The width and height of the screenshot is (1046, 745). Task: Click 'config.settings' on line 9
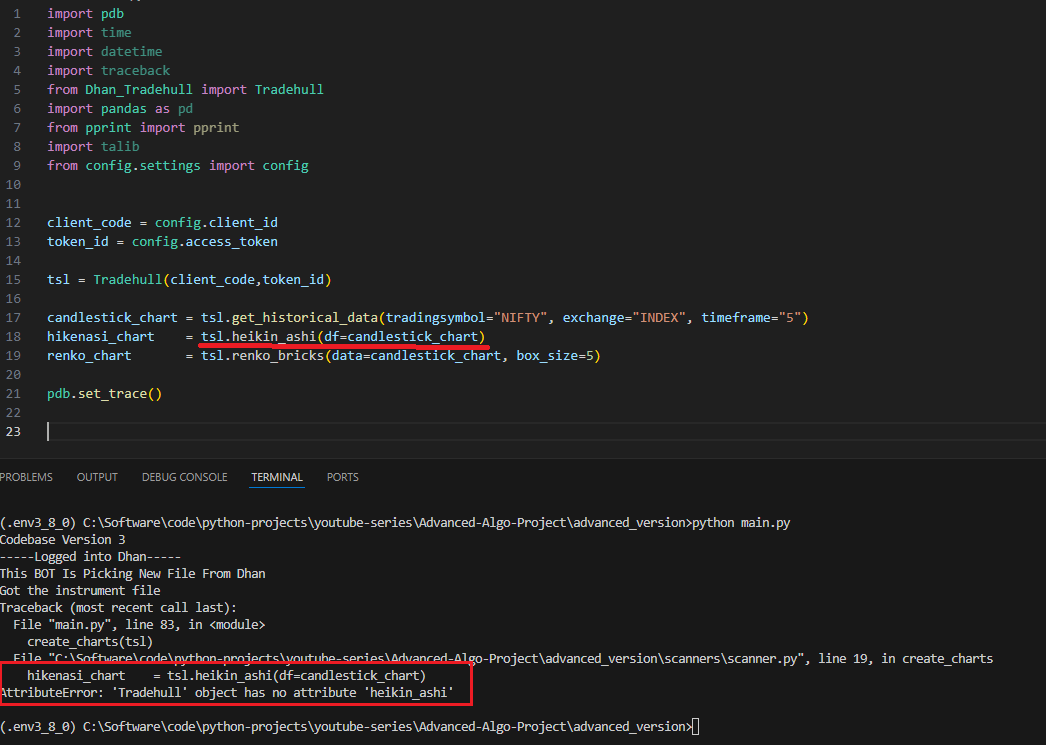[143, 165]
